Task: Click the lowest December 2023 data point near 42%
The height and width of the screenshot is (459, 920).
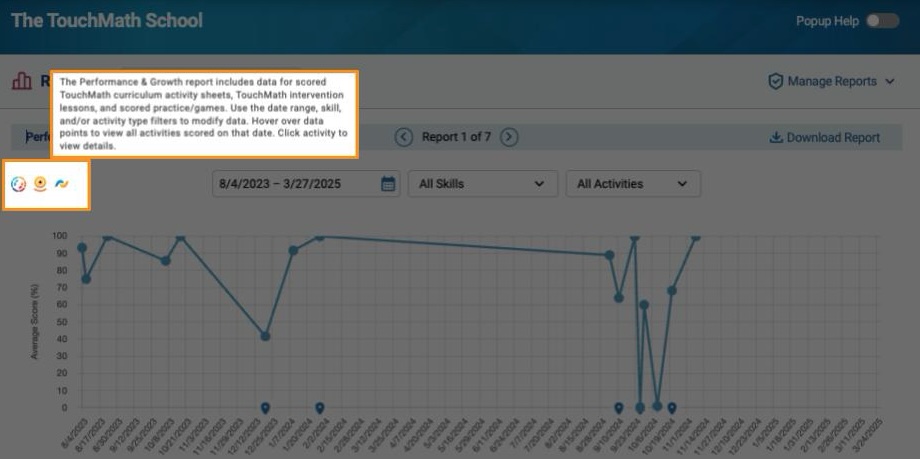Action: (265, 336)
